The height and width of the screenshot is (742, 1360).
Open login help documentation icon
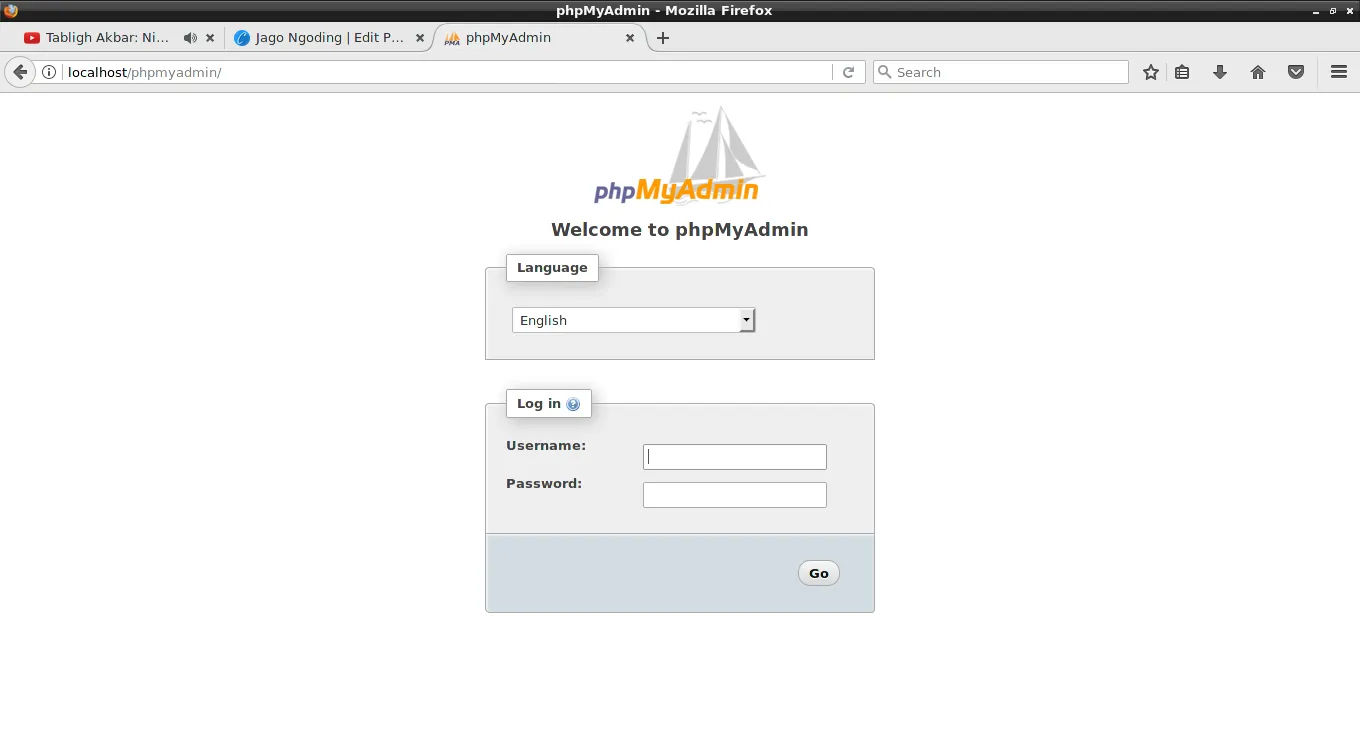click(x=573, y=404)
